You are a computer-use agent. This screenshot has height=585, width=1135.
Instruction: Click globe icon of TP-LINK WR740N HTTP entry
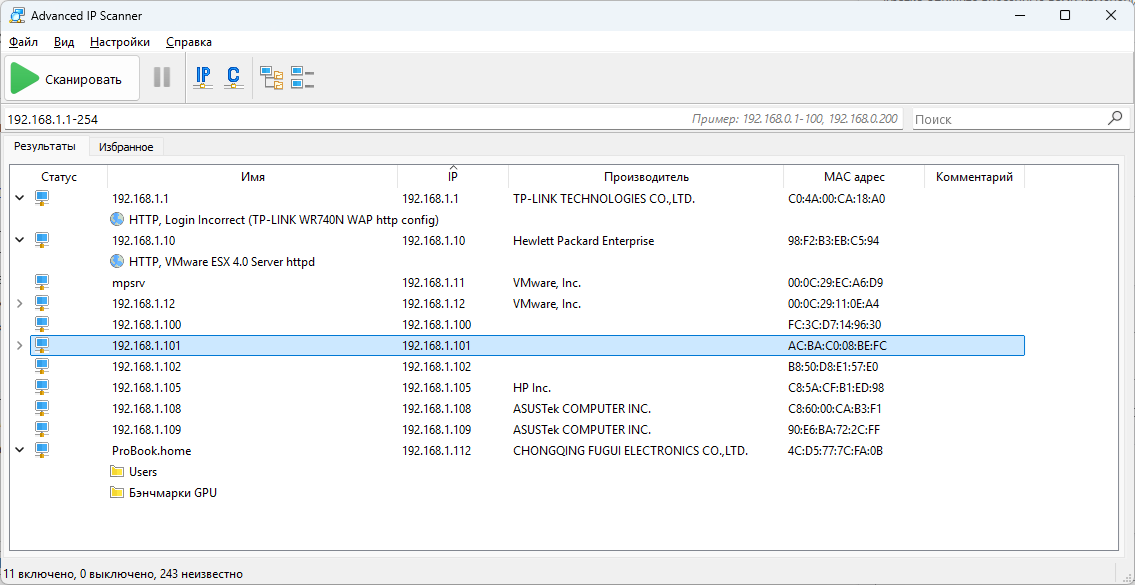click(x=117, y=219)
